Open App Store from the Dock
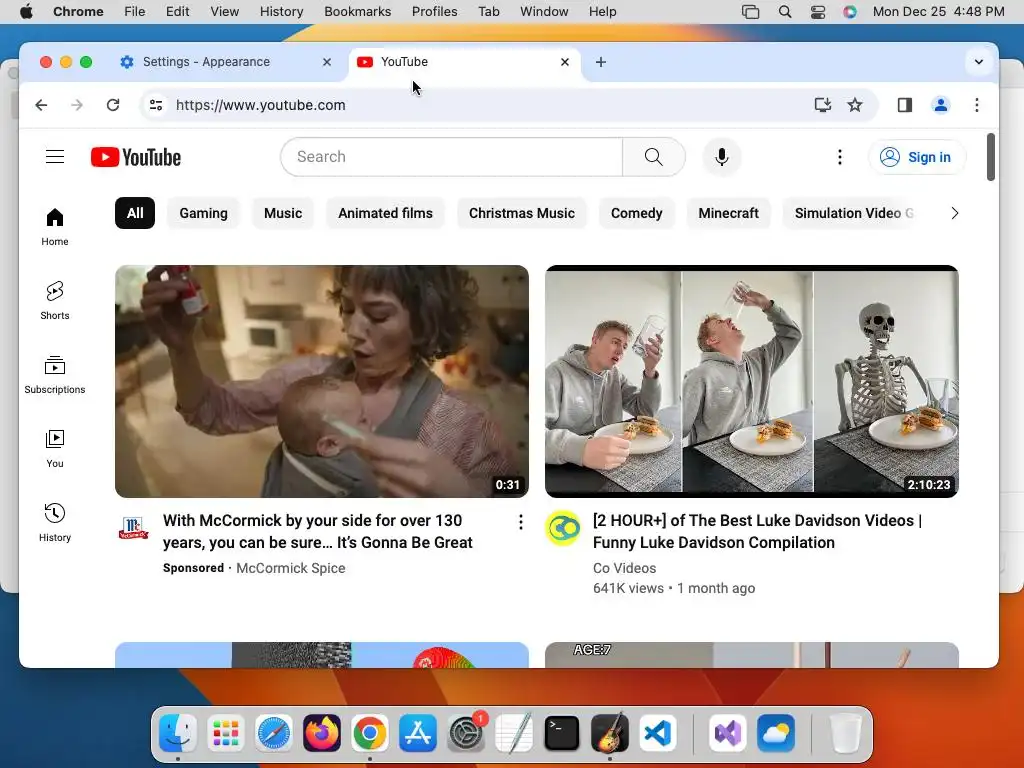 [x=417, y=733]
